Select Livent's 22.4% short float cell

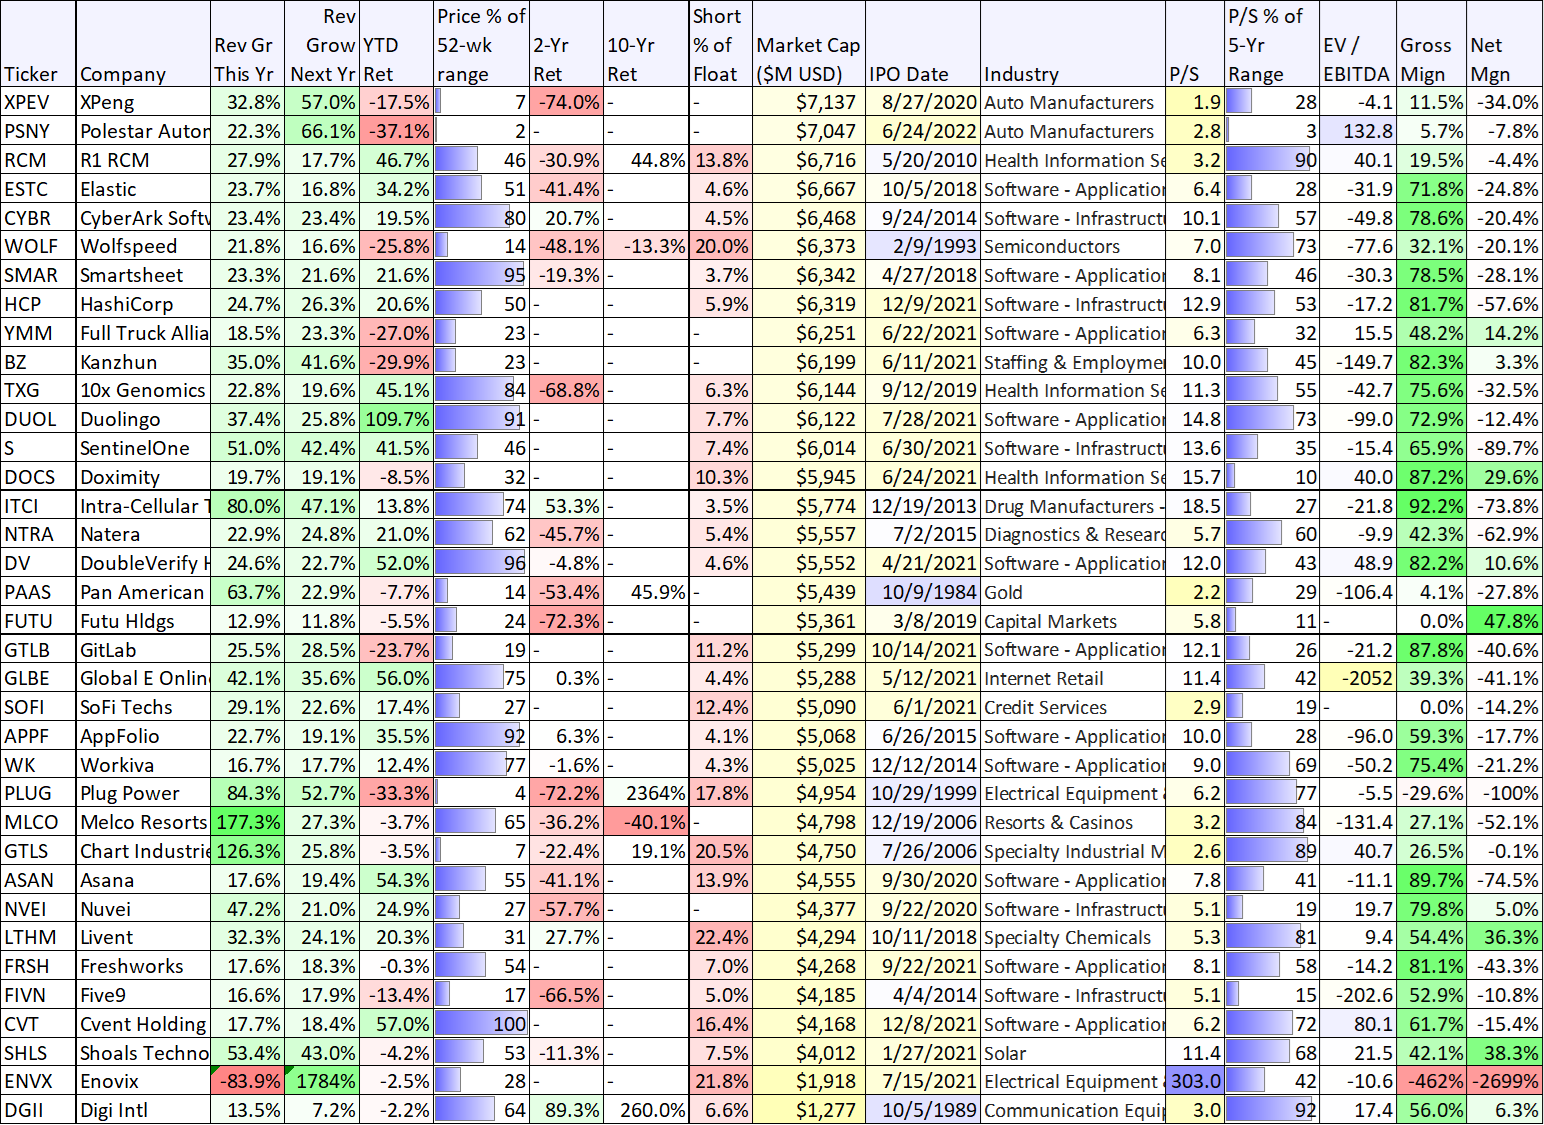tap(720, 938)
